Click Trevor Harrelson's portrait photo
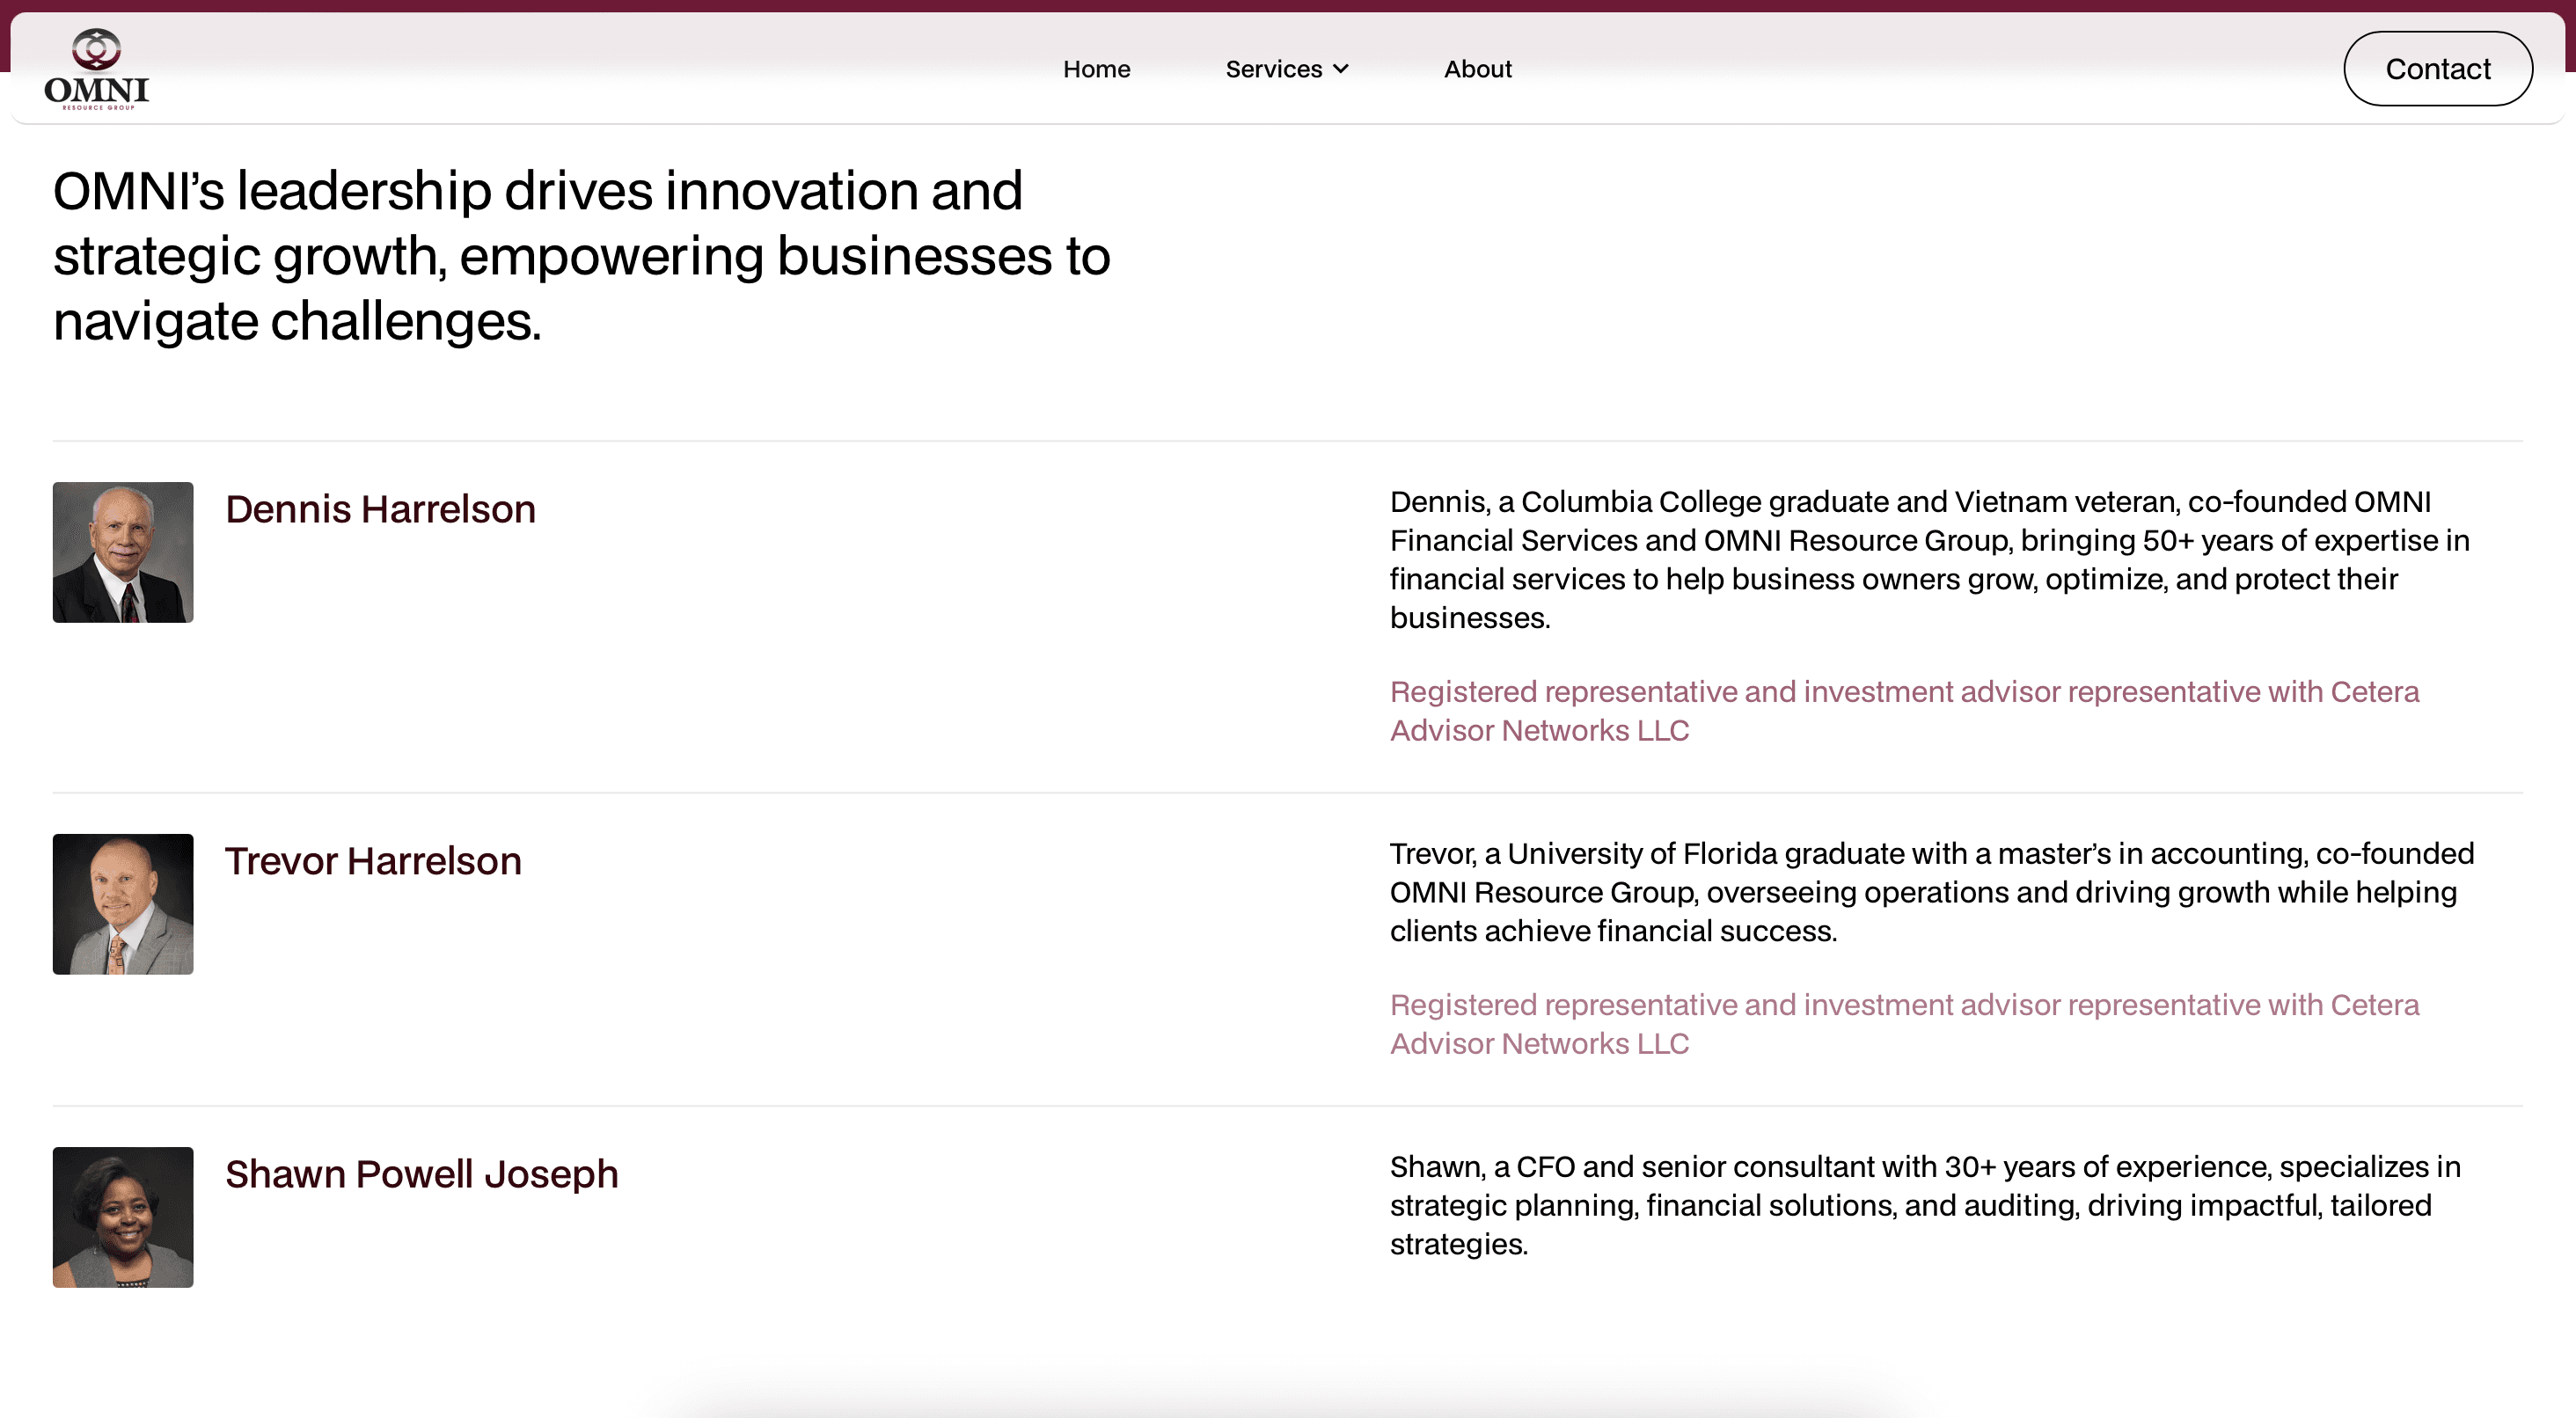Viewport: 2576px width, 1418px height. [x=123, y=904]
